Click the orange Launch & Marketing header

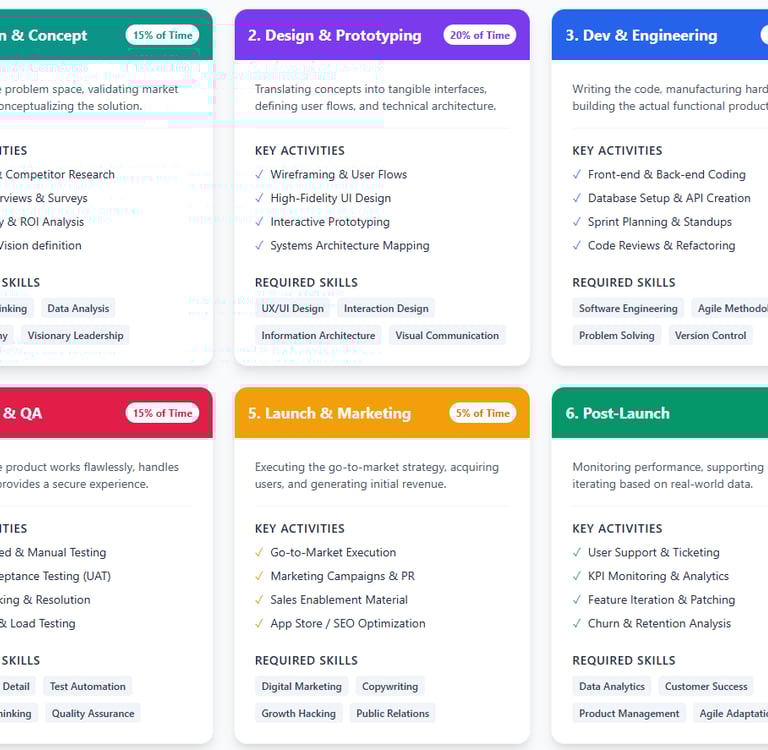pyautogui.click(x=329, y=413)
